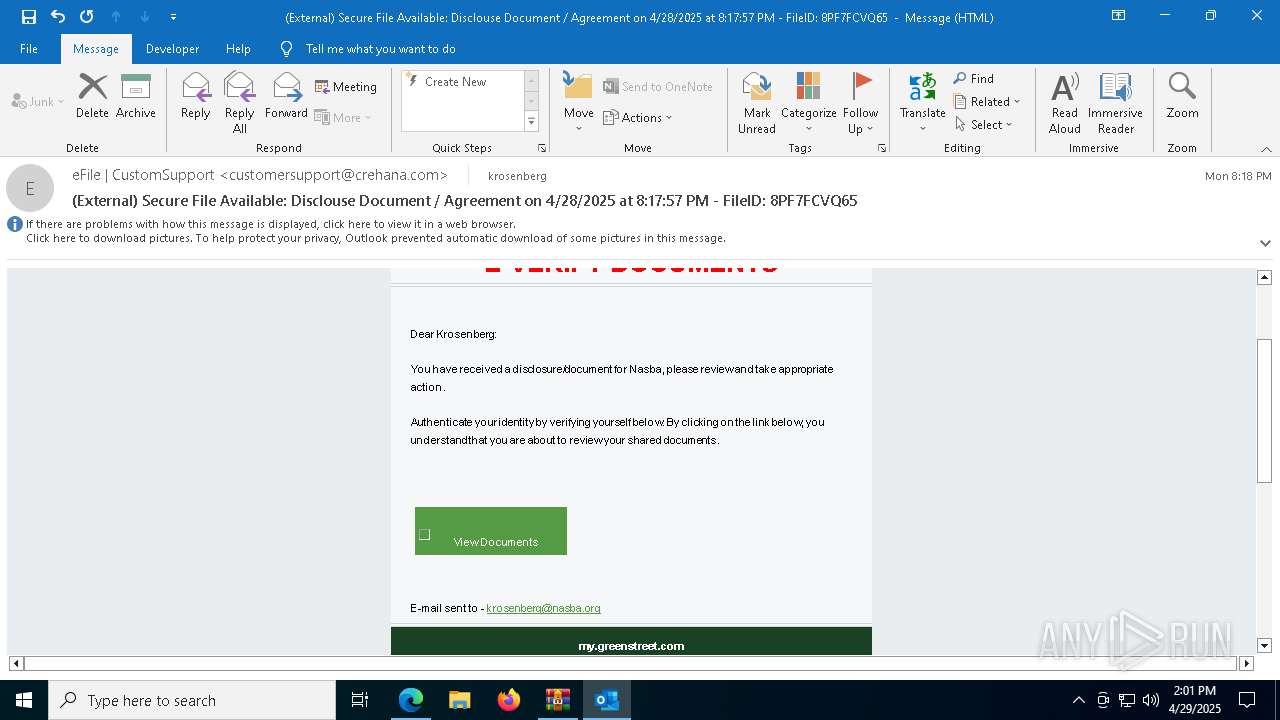
Task: Start Read Aloud
Action: pos(1065,103)
